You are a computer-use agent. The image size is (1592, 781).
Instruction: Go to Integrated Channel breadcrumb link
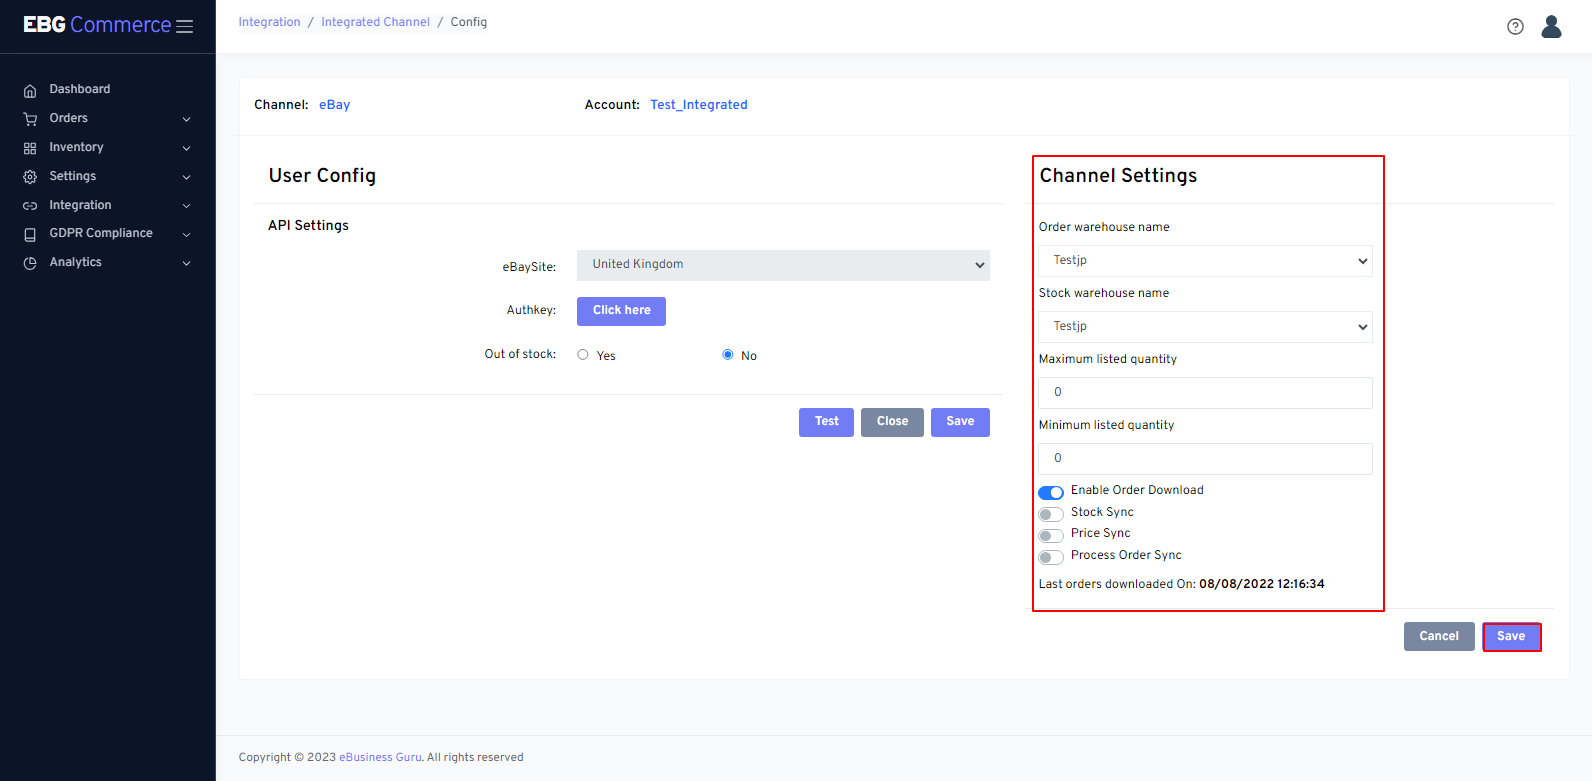tap(375, 22)
